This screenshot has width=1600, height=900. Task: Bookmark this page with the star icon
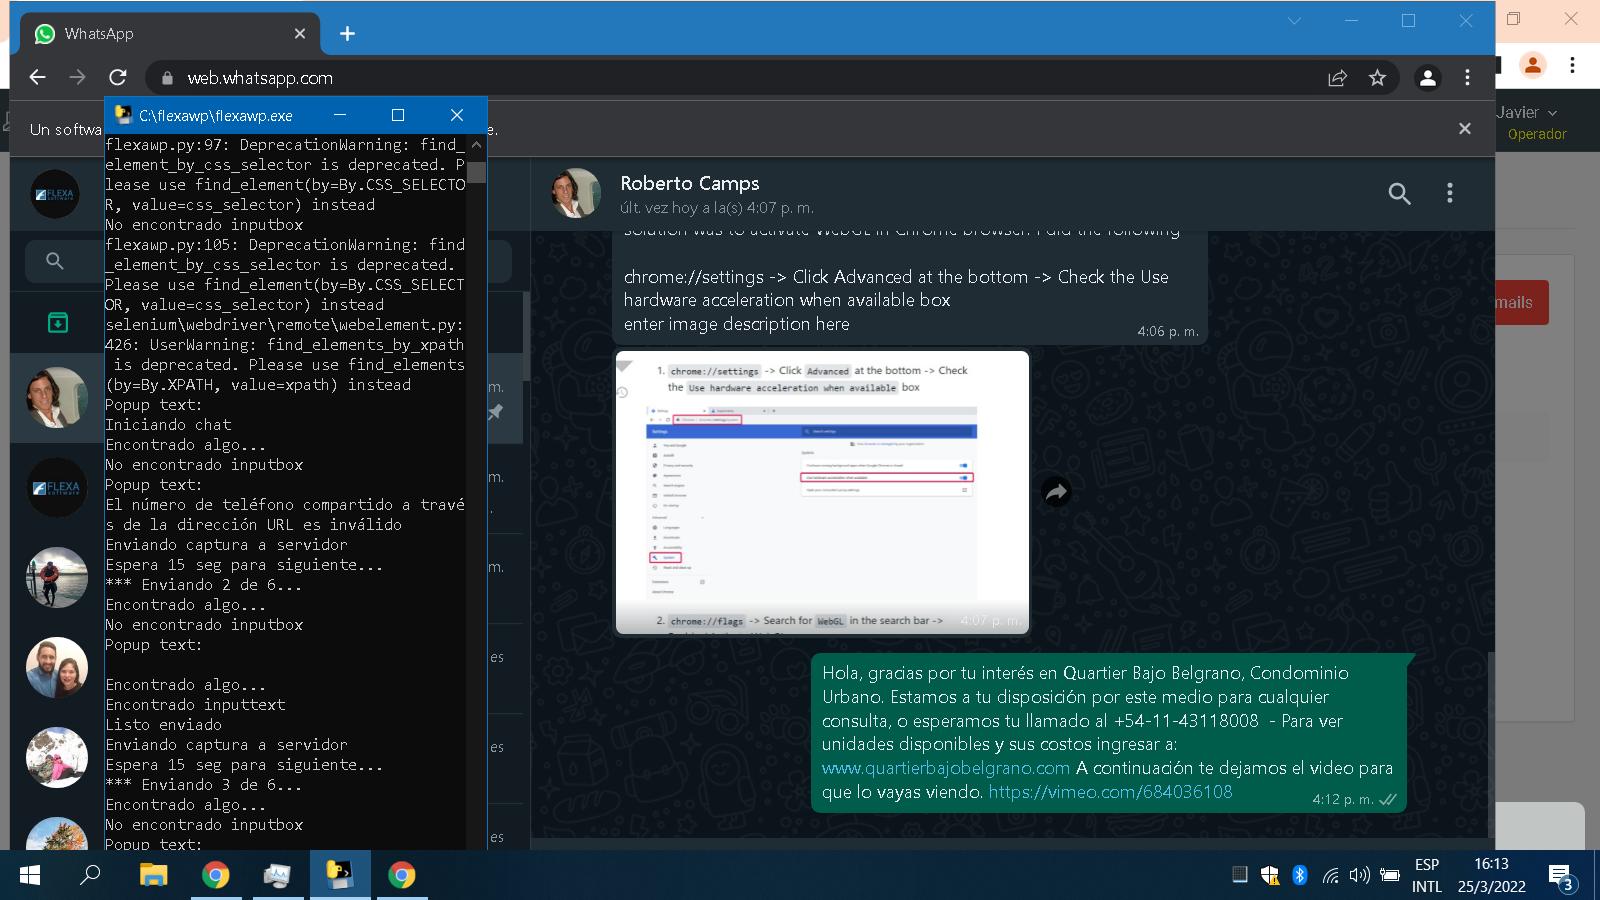coord(1377,78)
